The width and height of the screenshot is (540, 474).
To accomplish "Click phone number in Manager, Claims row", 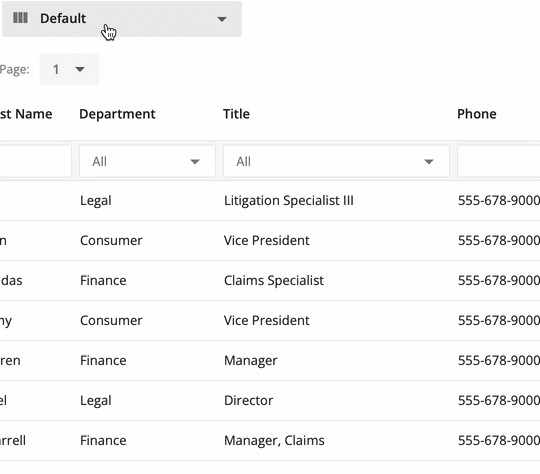I will click(499, 440).
